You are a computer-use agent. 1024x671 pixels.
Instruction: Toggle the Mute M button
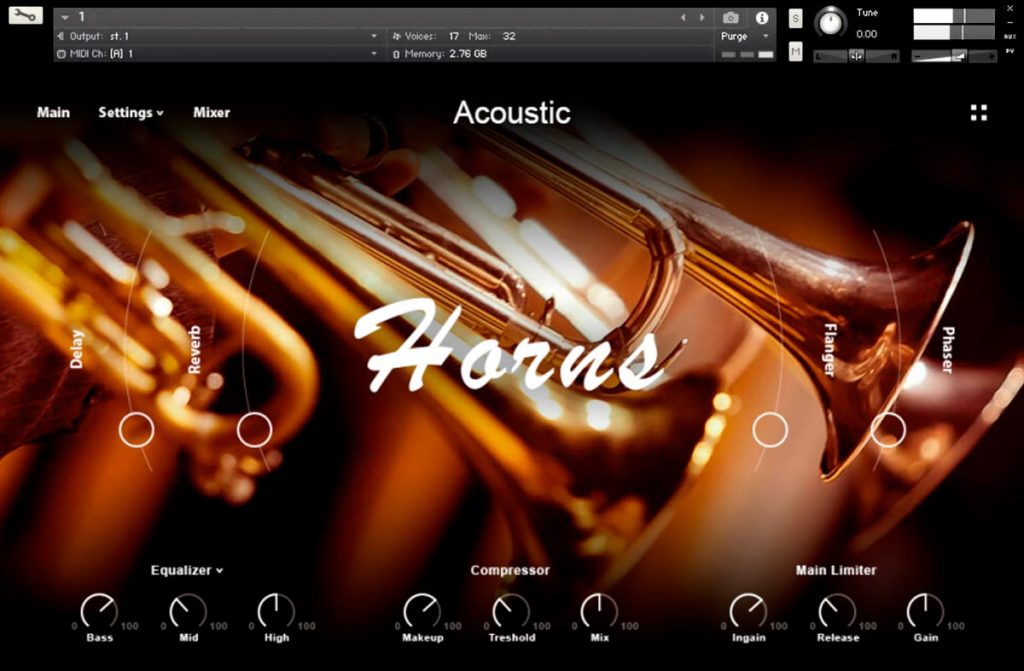(795, 51)
